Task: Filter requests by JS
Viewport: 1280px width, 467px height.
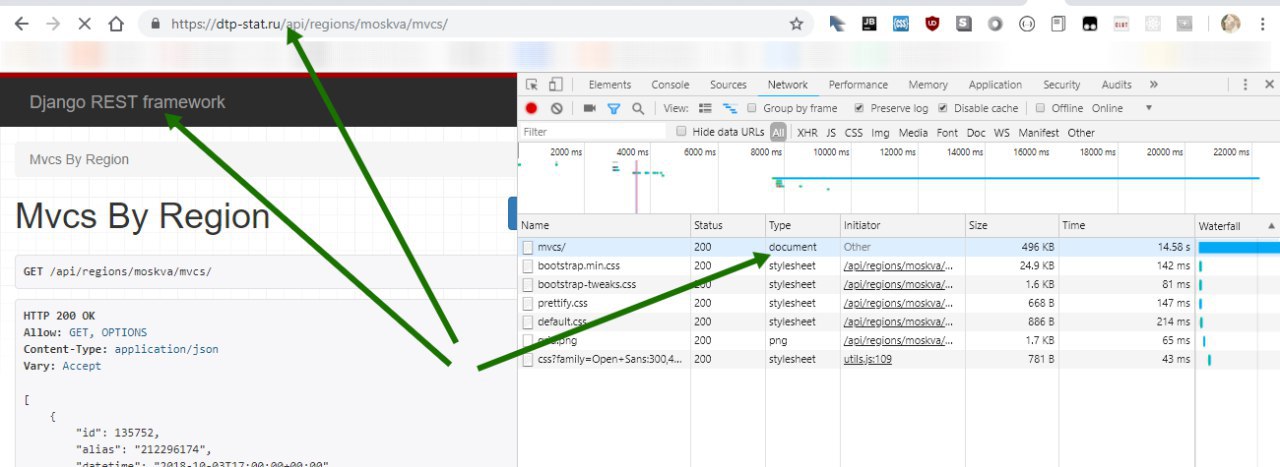Action: [x=831, y=132]
